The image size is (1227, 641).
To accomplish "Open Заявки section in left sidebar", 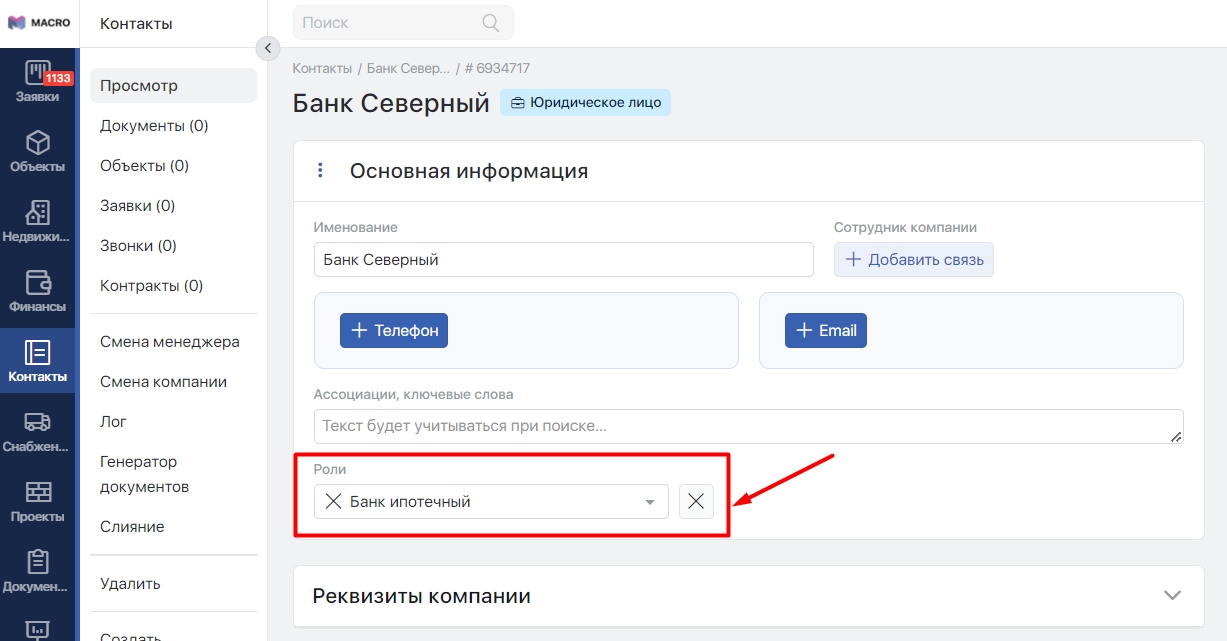I will coord(37,82).
